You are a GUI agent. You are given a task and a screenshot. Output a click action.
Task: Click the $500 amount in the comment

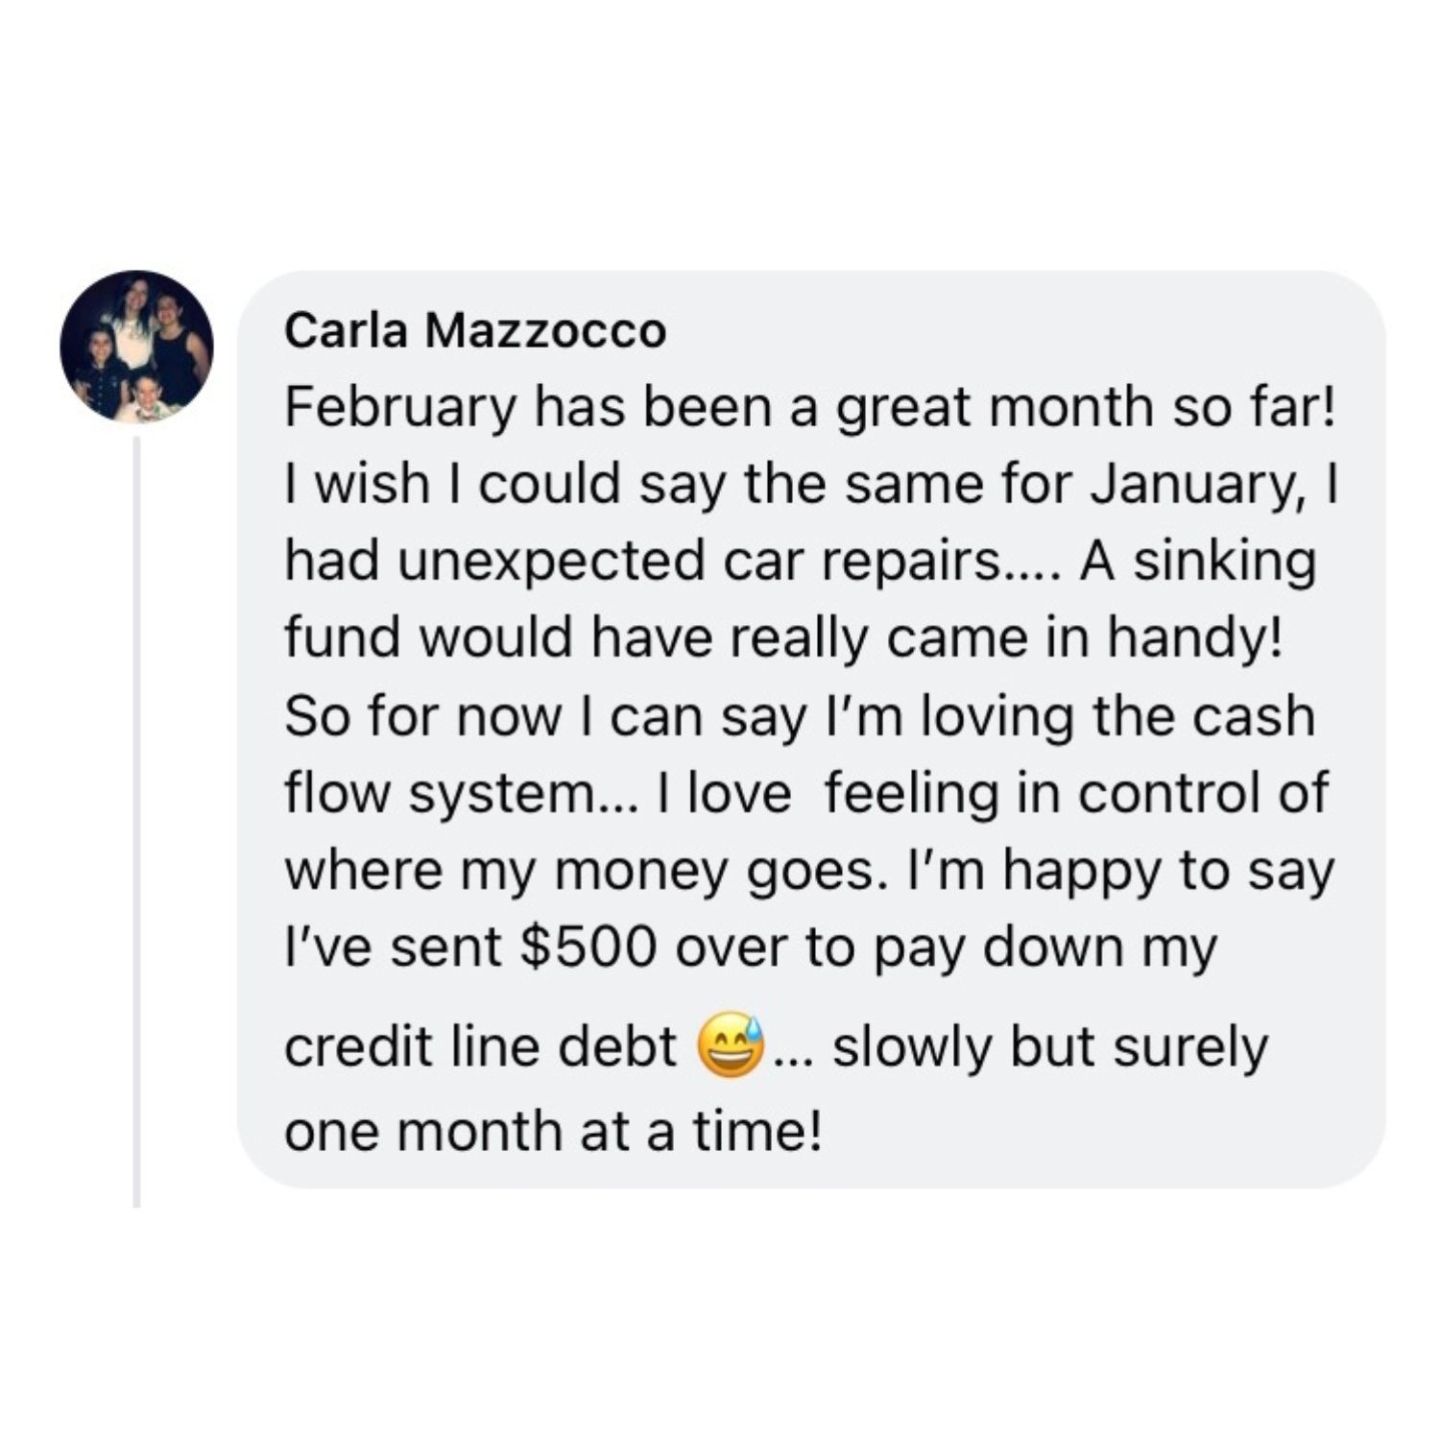click(589, 947)
